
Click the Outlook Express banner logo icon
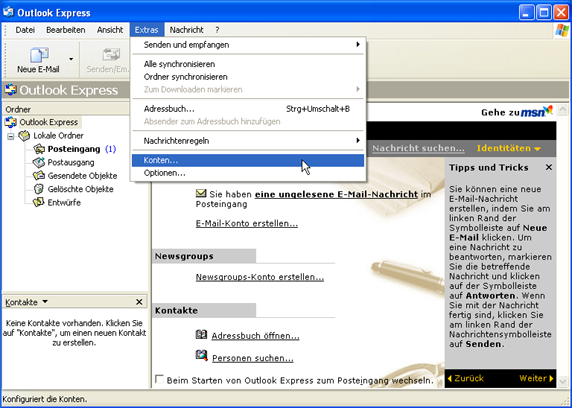11,90
